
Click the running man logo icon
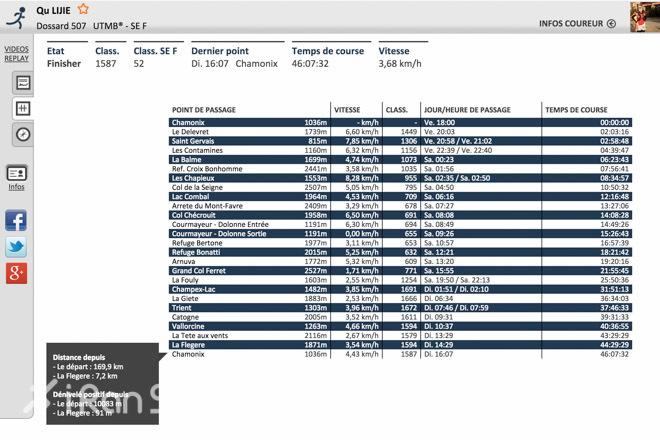point(16,16)
